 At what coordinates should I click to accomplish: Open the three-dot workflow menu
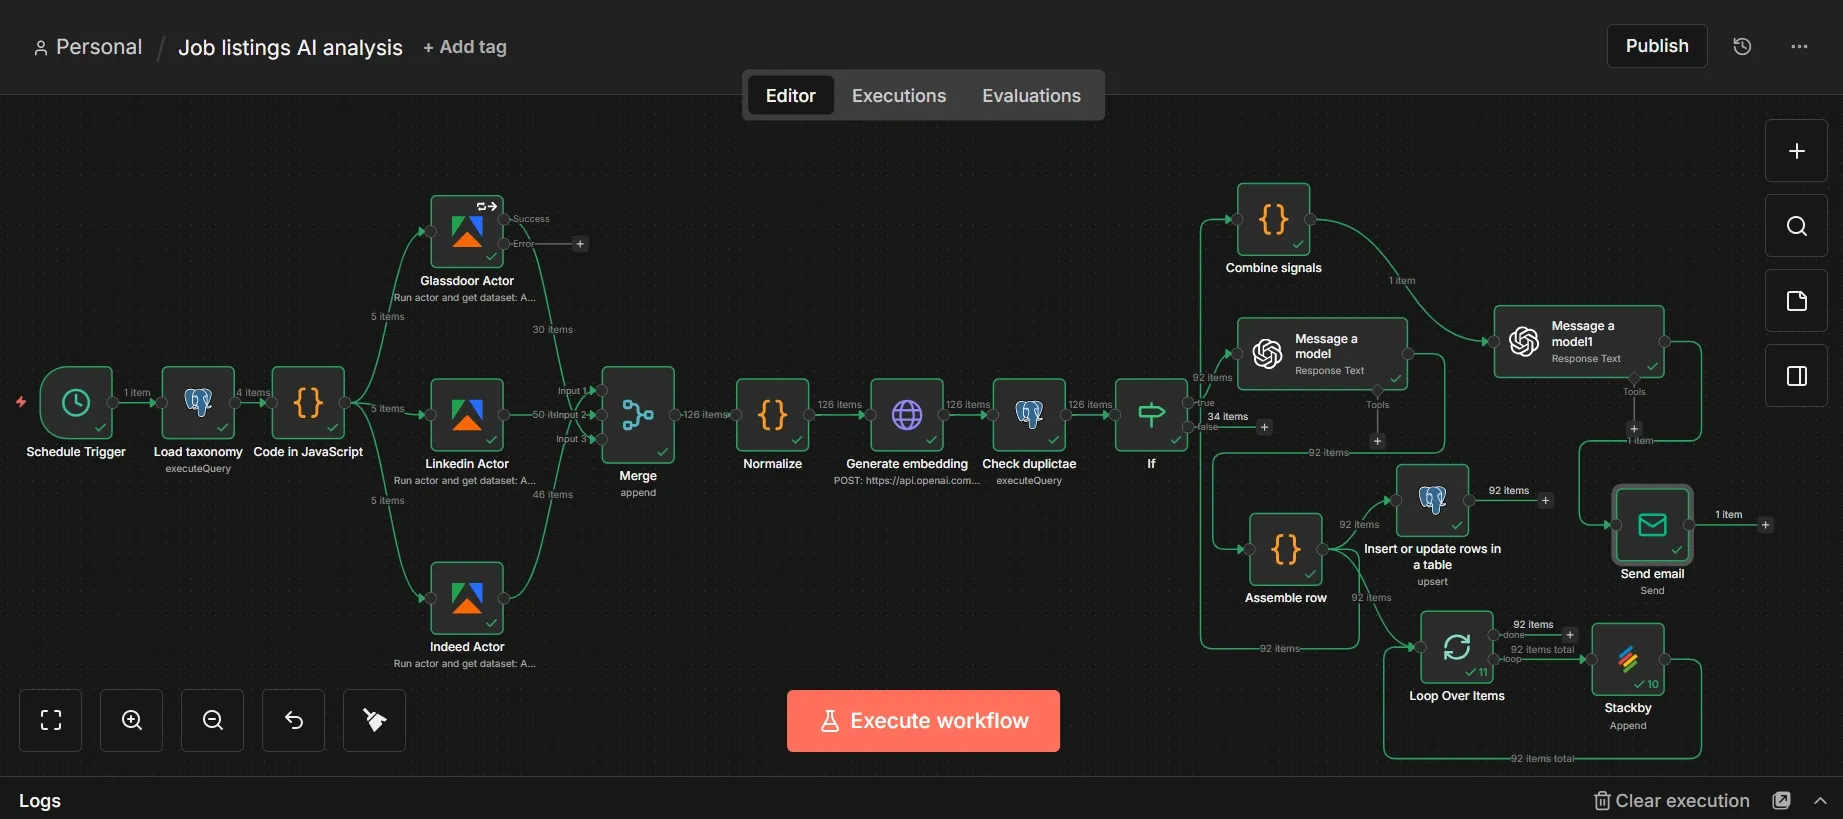[x=1799, y=46]
